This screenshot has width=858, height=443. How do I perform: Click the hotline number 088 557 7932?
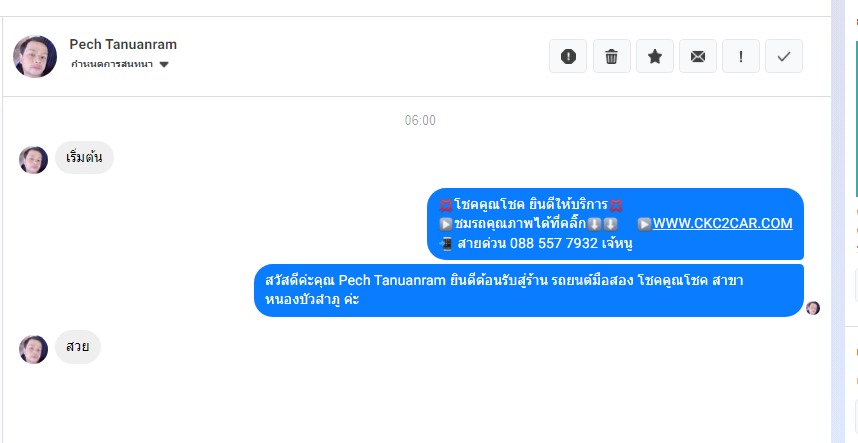[554, 243]
